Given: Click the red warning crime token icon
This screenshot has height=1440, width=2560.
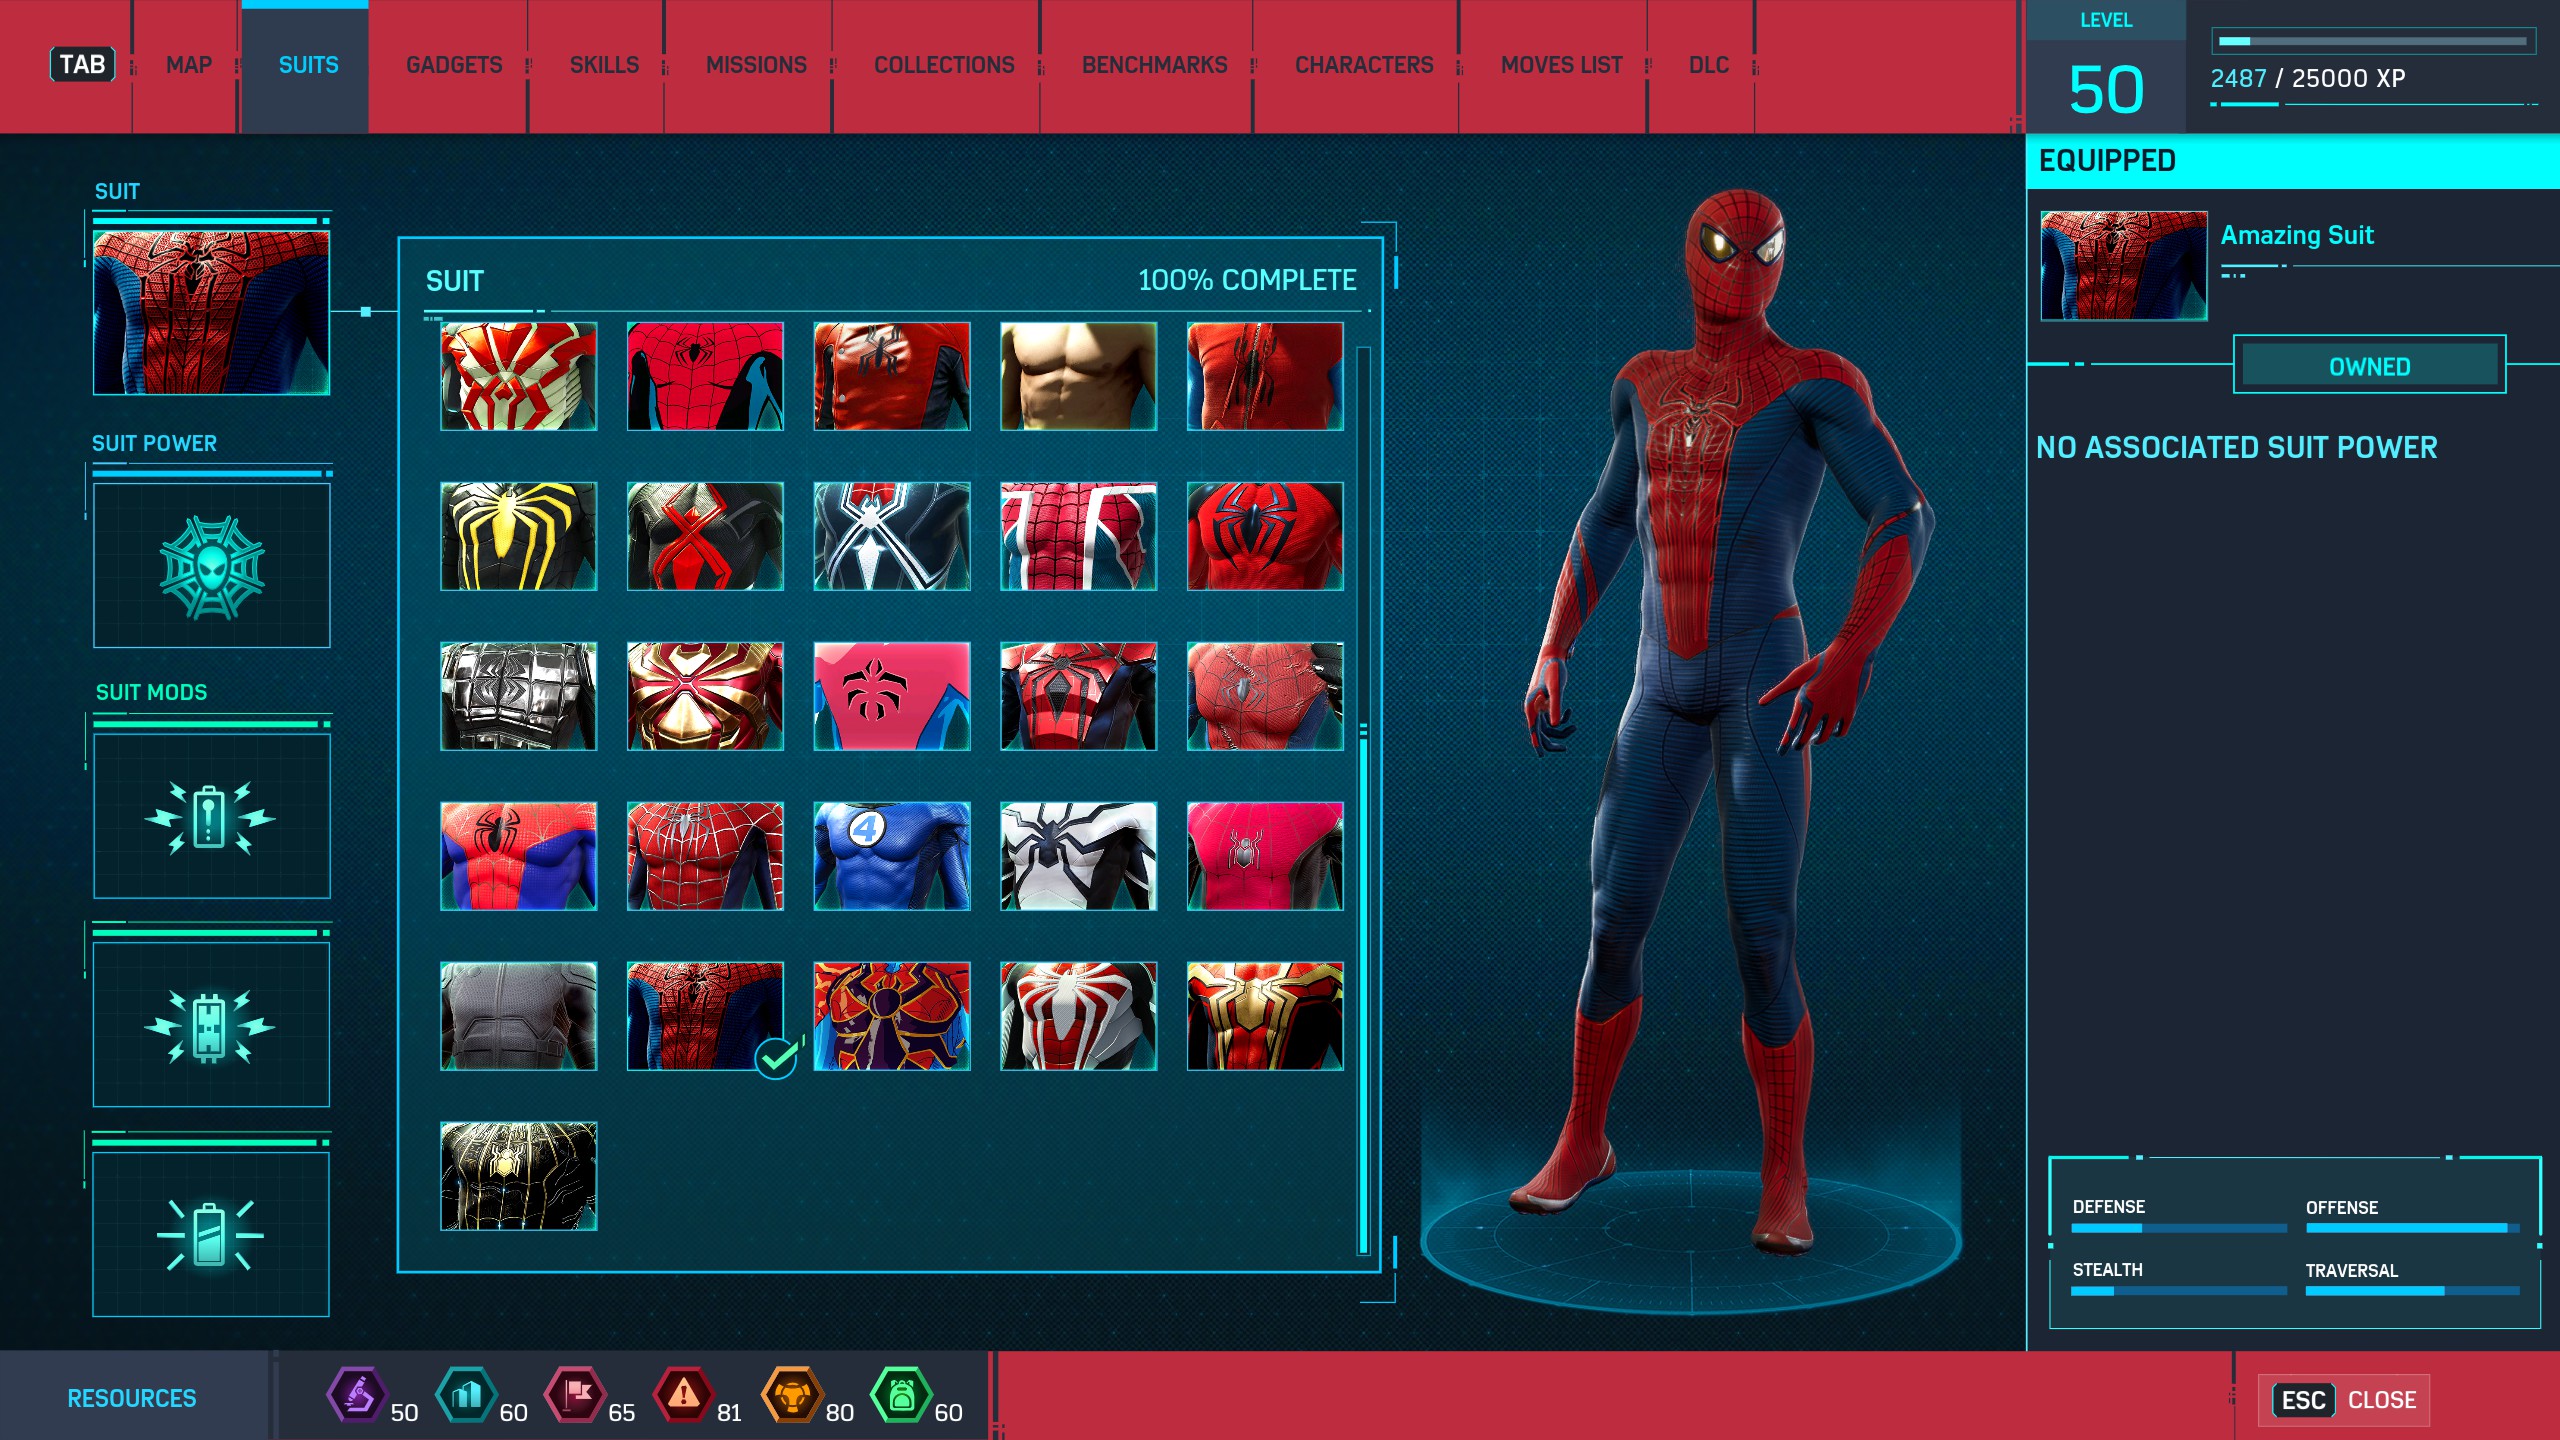Looking at the screenshot, I should tap(684, 1394).
